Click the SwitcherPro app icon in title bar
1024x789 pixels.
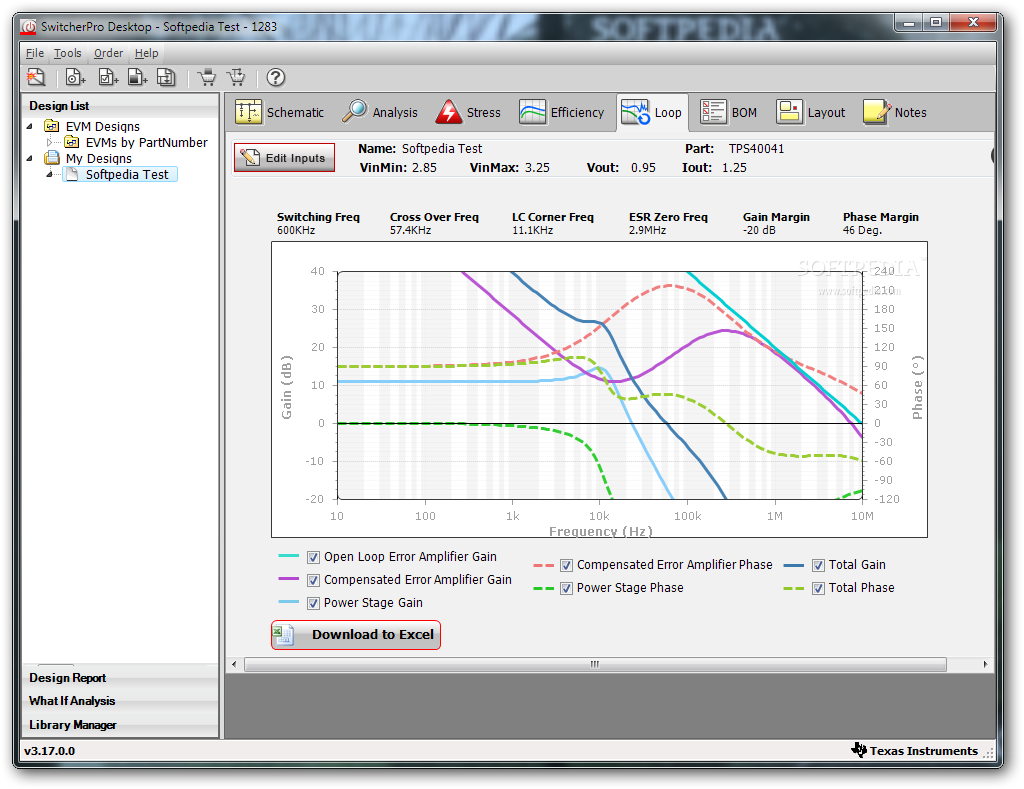pos(28,27)
